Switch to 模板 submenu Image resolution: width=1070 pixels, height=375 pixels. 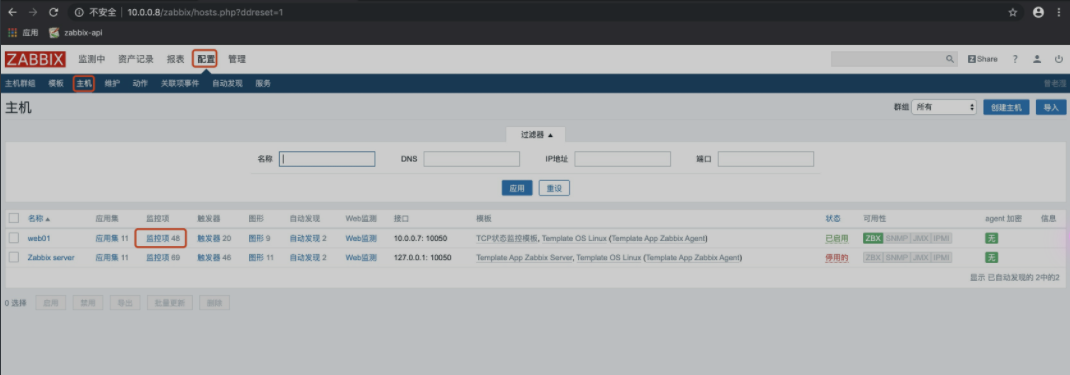56,84
